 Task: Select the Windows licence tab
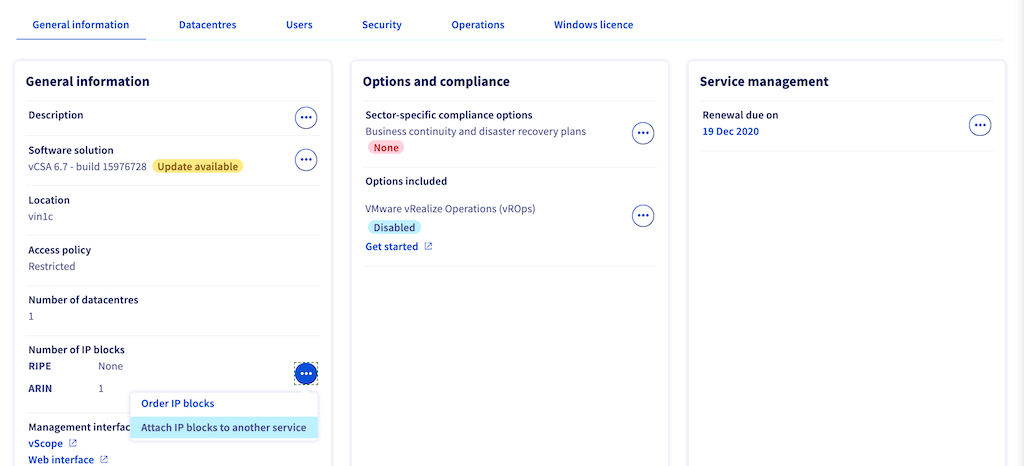click(594, 25)
